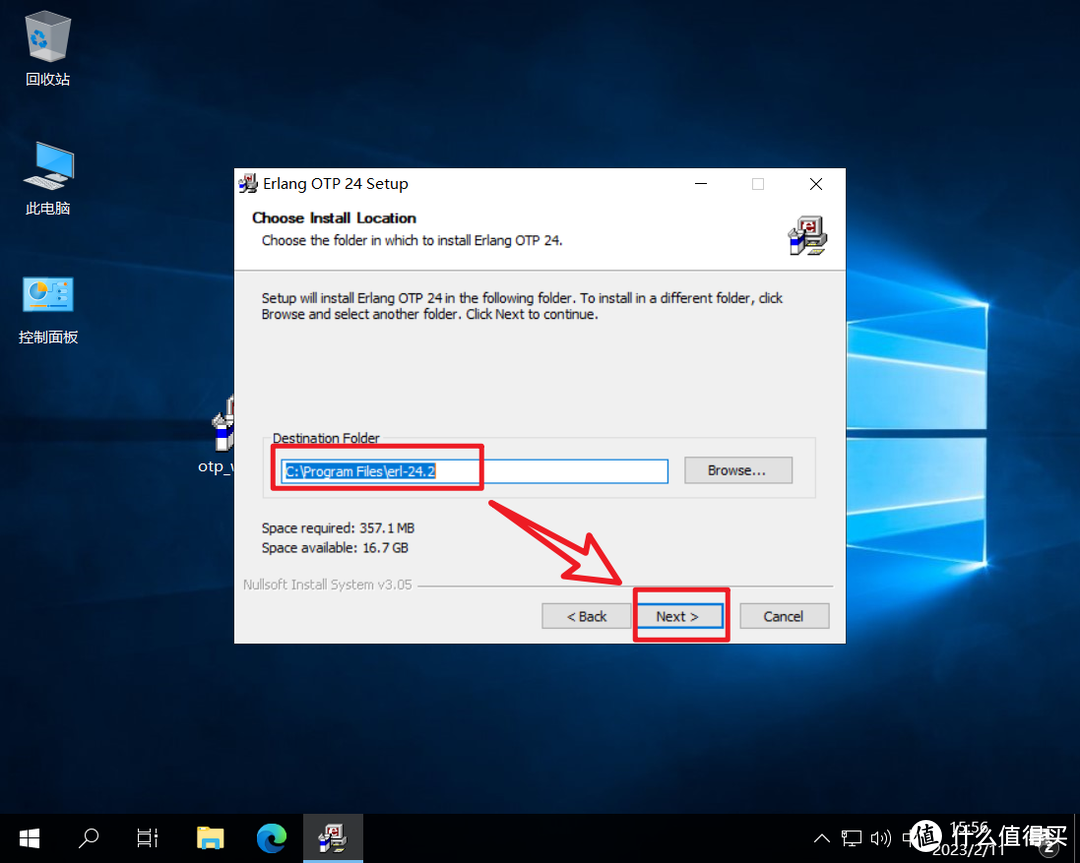Click the volume speaker tray icon
1080x863 pixels.
pyautogui.click(x=880, y=838)
